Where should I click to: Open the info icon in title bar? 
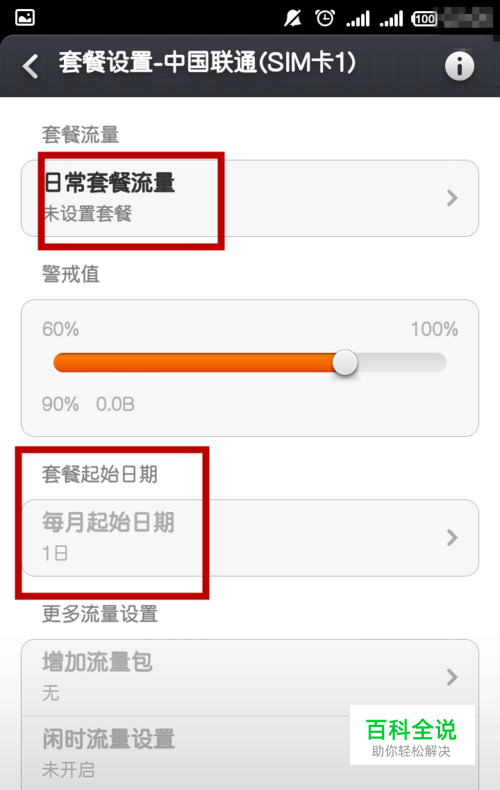click(459, 67)
